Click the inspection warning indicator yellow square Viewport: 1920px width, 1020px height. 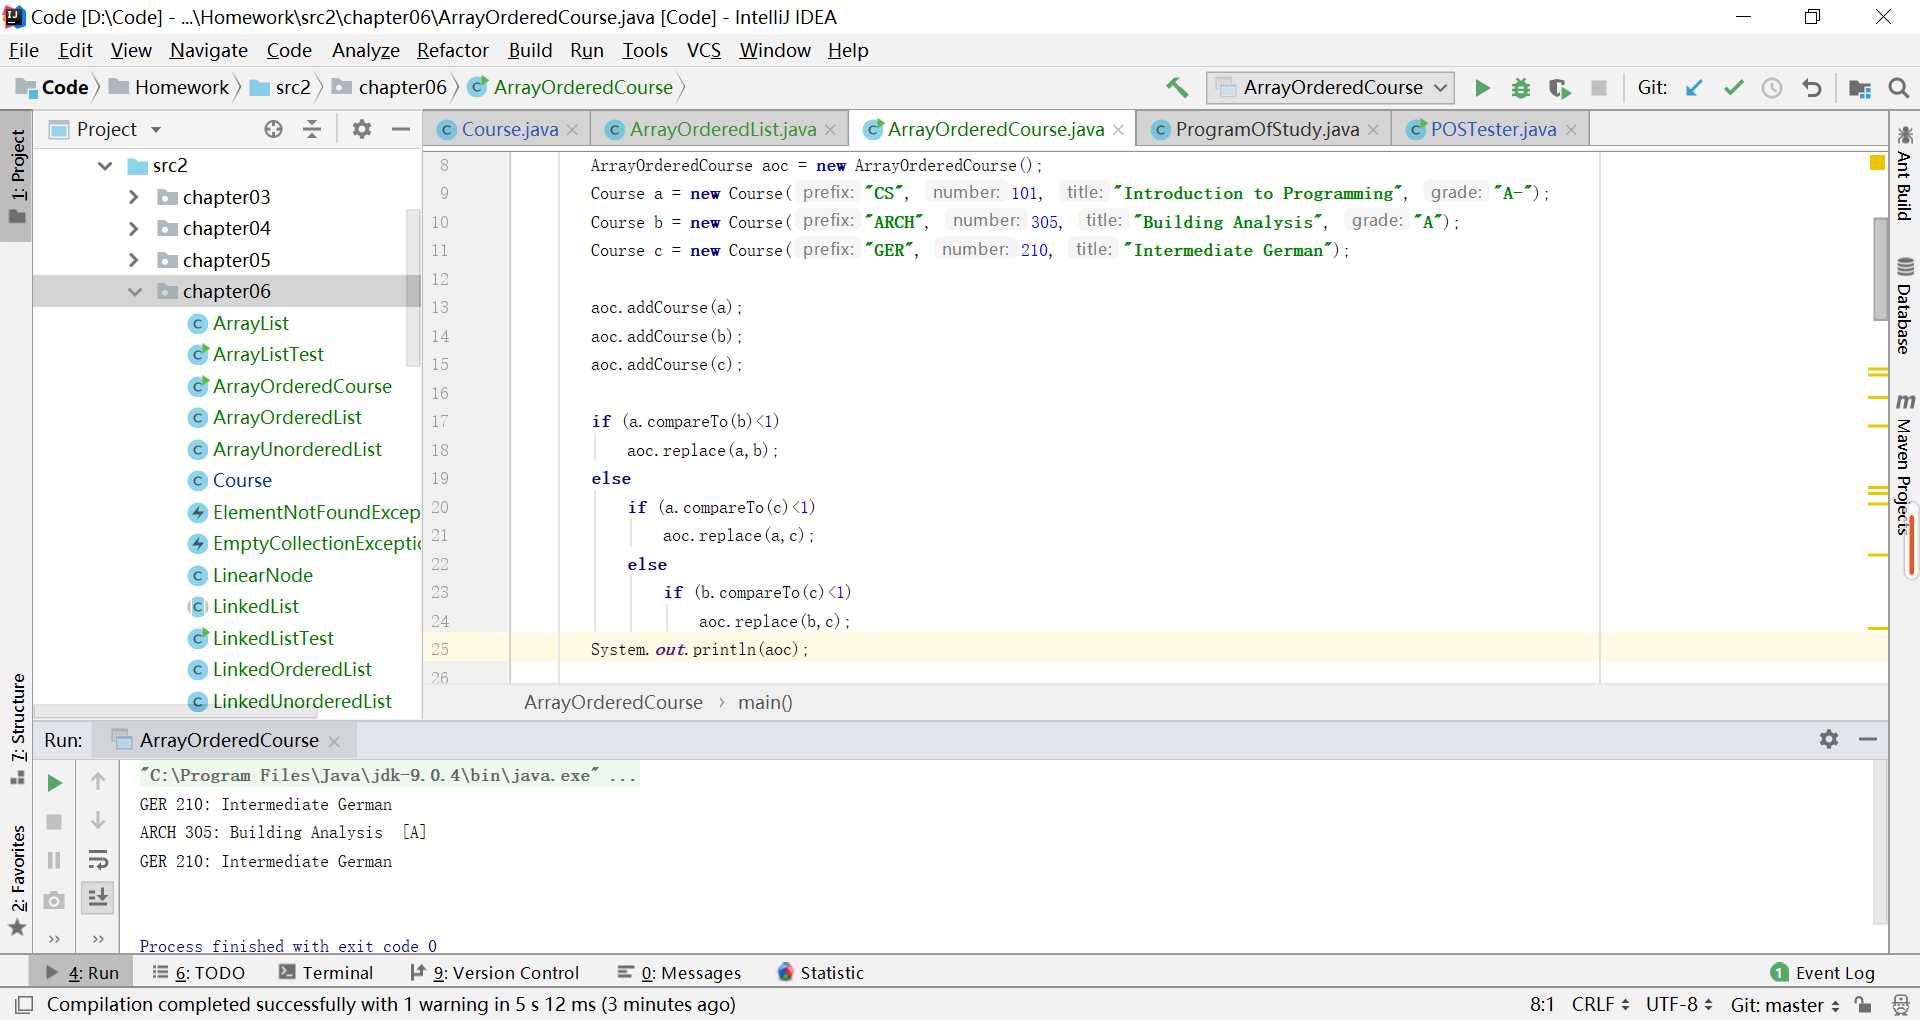click(x=1877, y=163)
